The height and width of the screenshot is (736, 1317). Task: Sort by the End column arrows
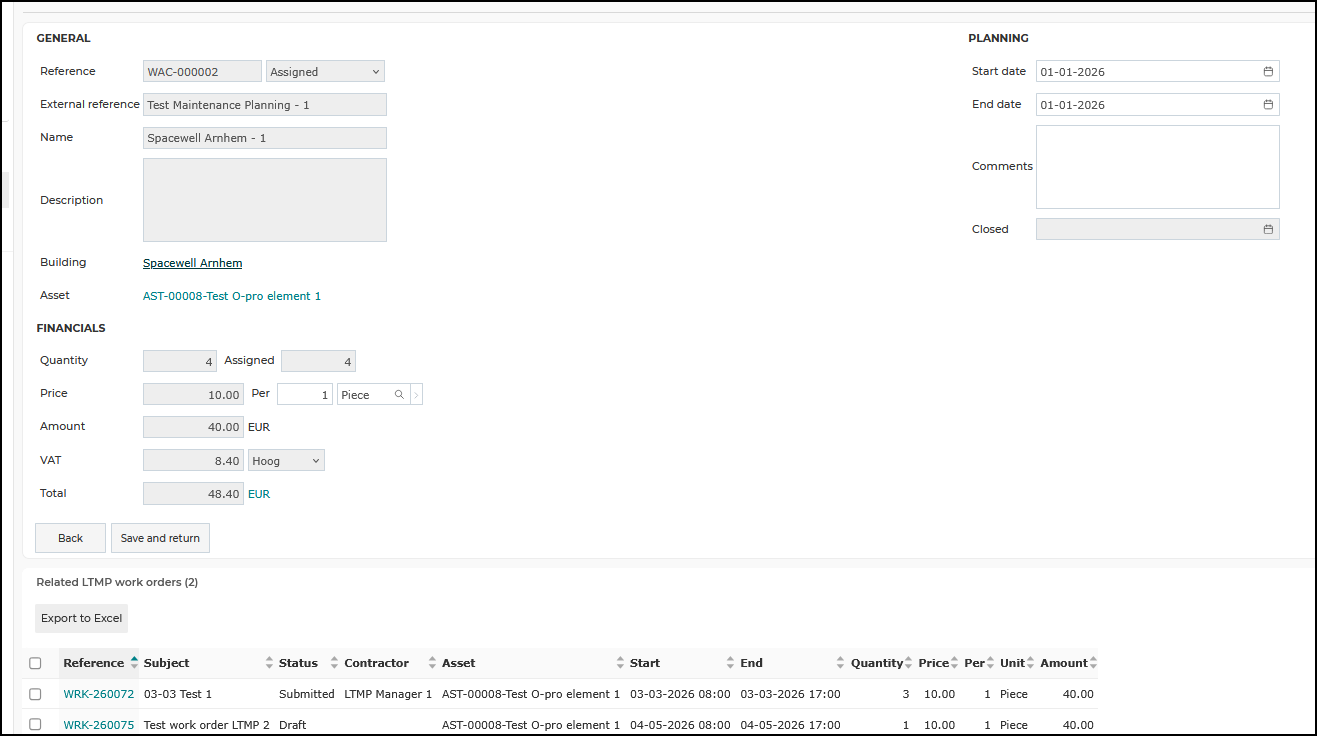(840, 663)
